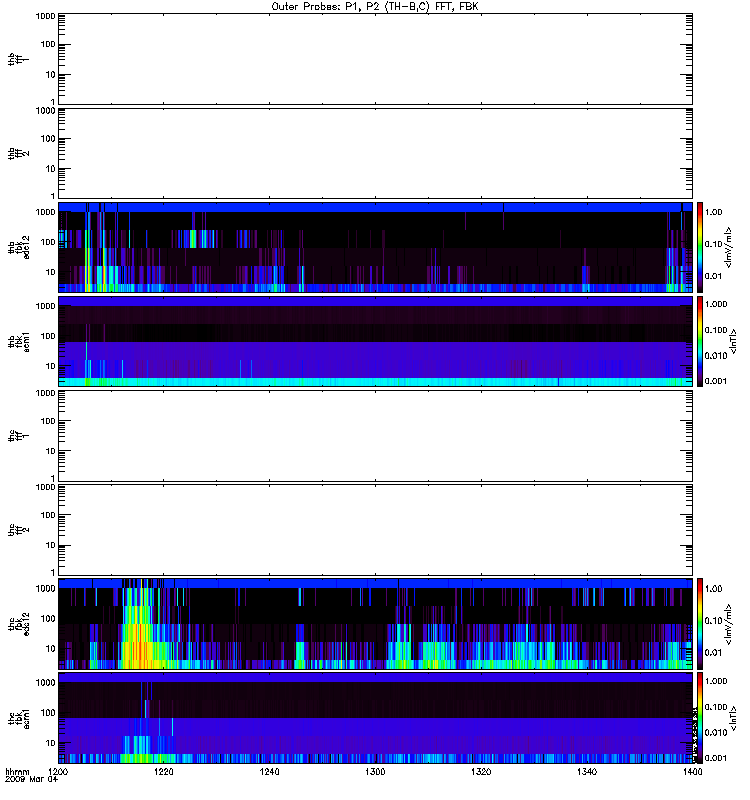The height and width of the screenshot is (800, 750).
Task: Click the 'thb fff 2' vertical panel label
Action: coord(18,154)
